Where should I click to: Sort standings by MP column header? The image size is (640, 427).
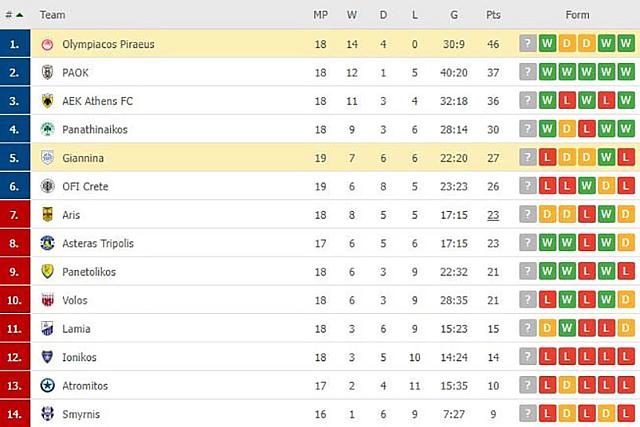320,15
